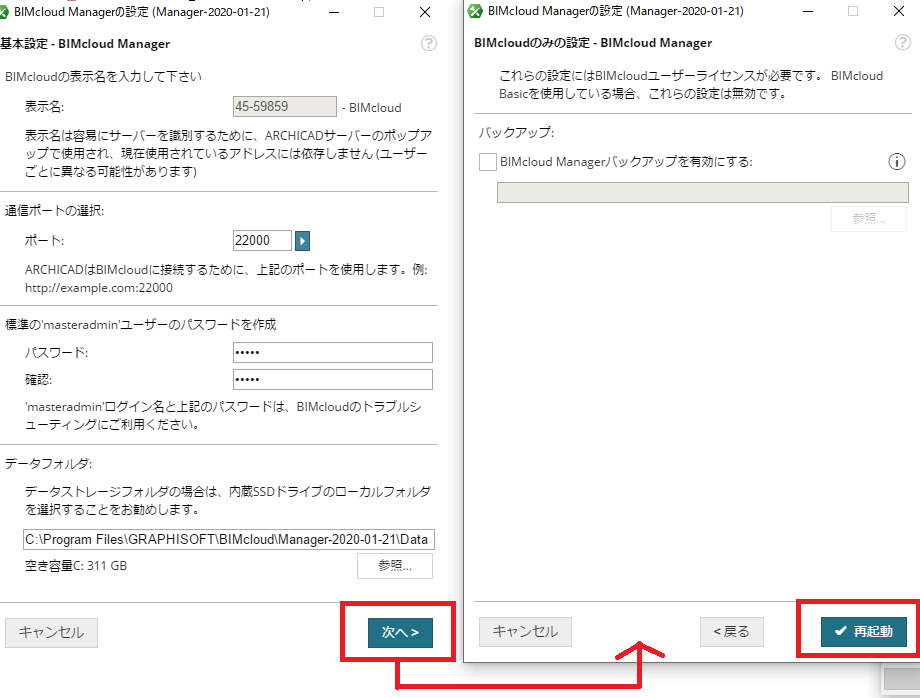Minimize the left BIMcloud Manager dialog

click(334, 12)
